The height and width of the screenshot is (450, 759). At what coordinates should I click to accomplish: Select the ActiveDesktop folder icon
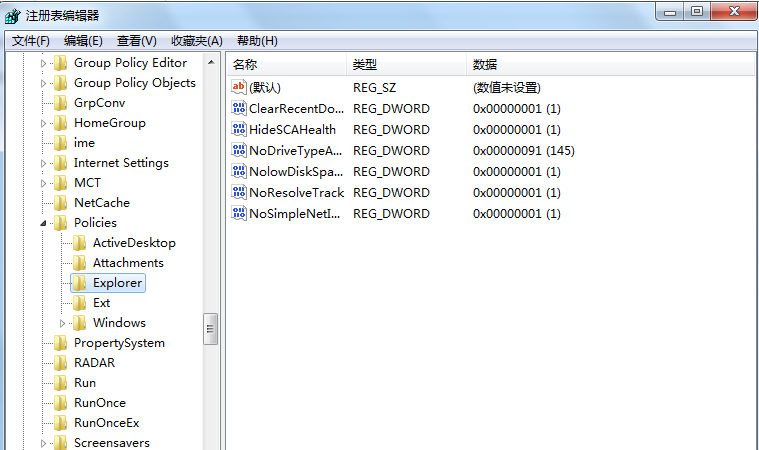pos(79,243)
